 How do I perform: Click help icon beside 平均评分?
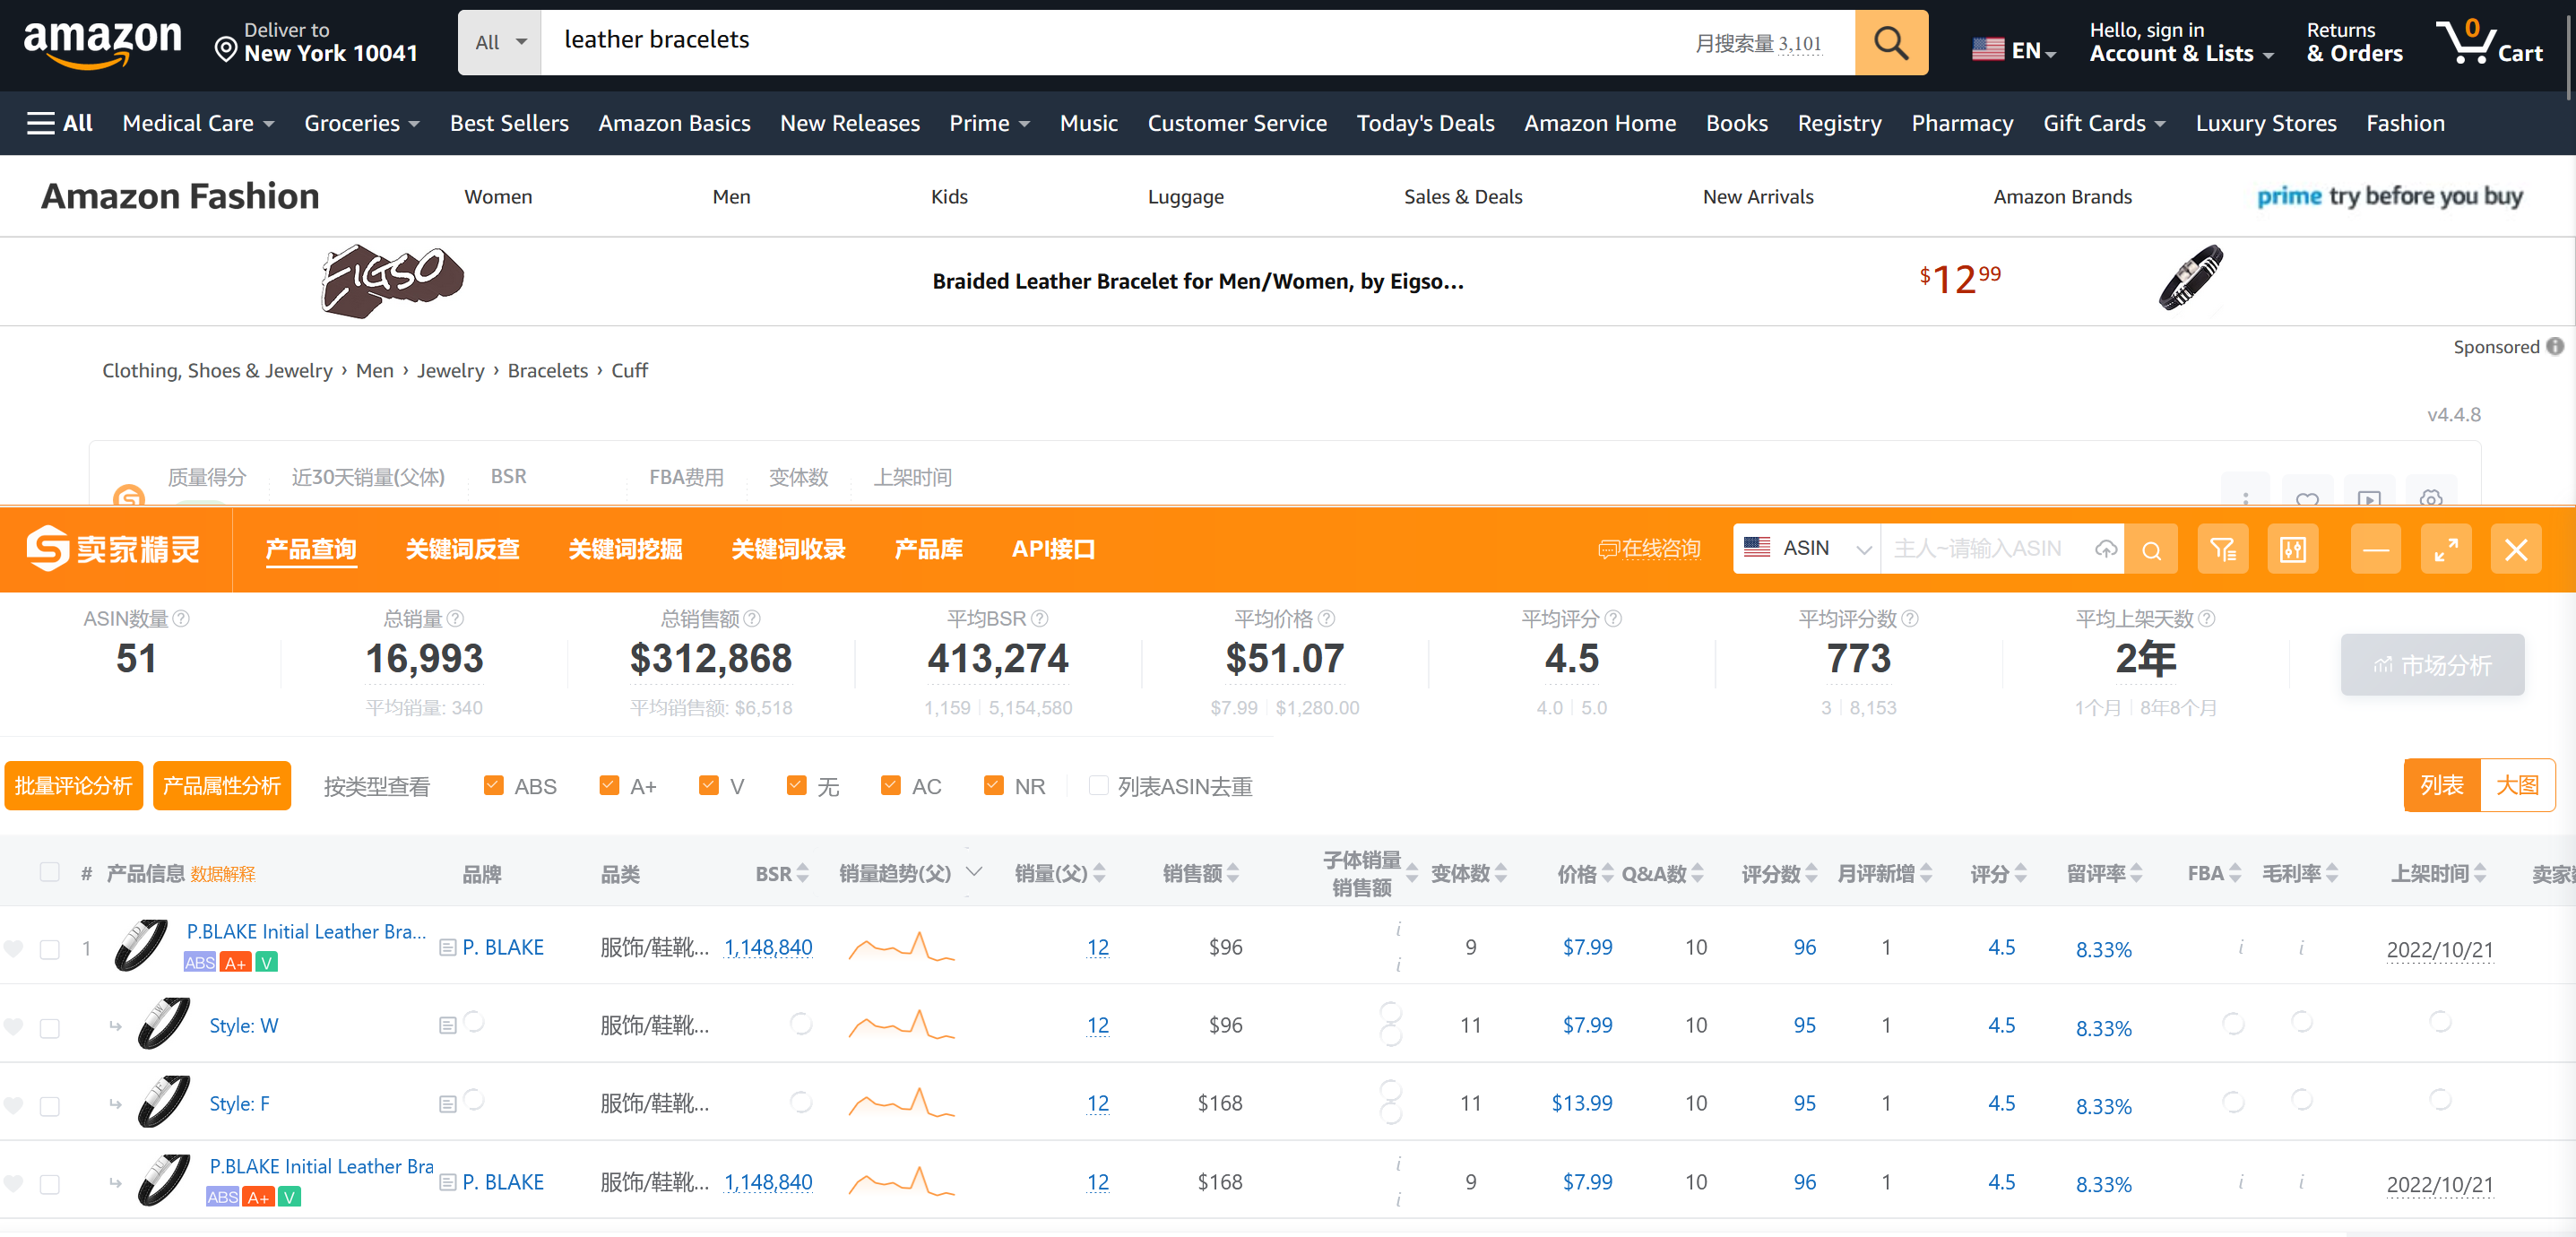point(1613,619)
